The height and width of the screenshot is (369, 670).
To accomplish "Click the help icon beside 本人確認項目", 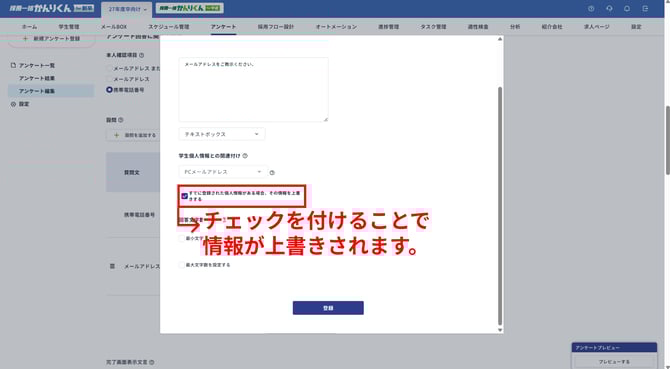I will coord(141,55).
